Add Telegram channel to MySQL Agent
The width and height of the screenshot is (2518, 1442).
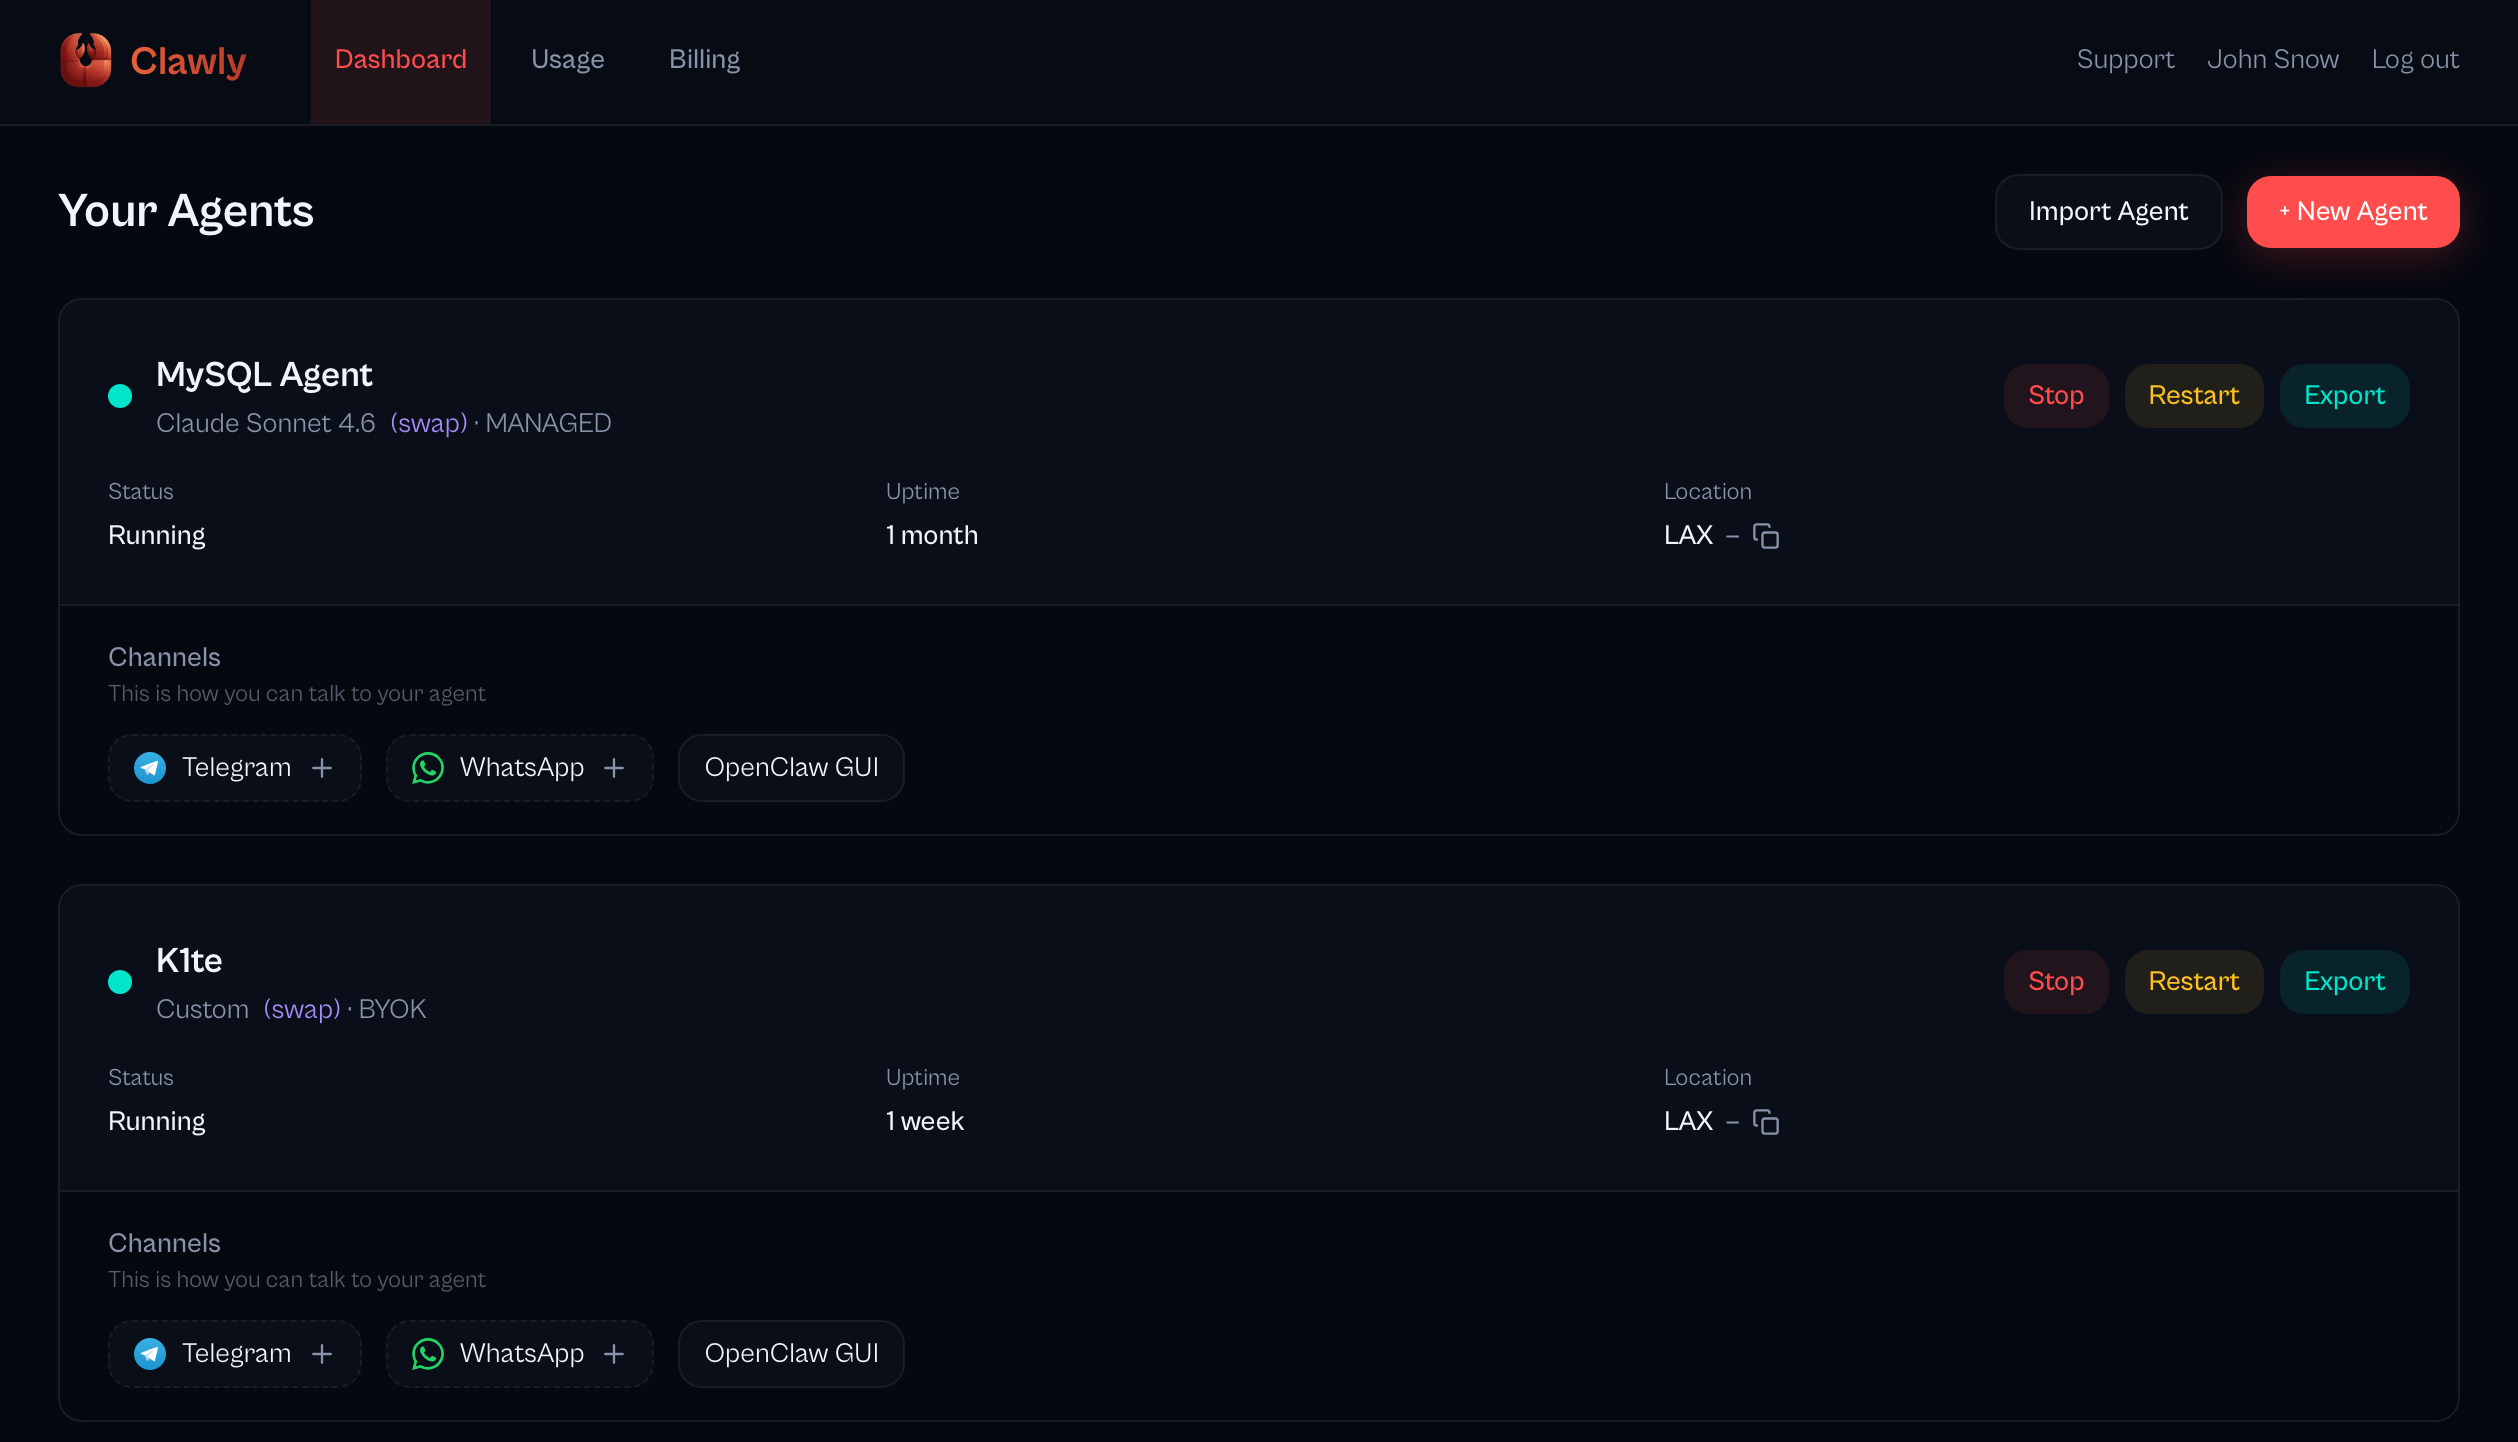tap(235, 768)
